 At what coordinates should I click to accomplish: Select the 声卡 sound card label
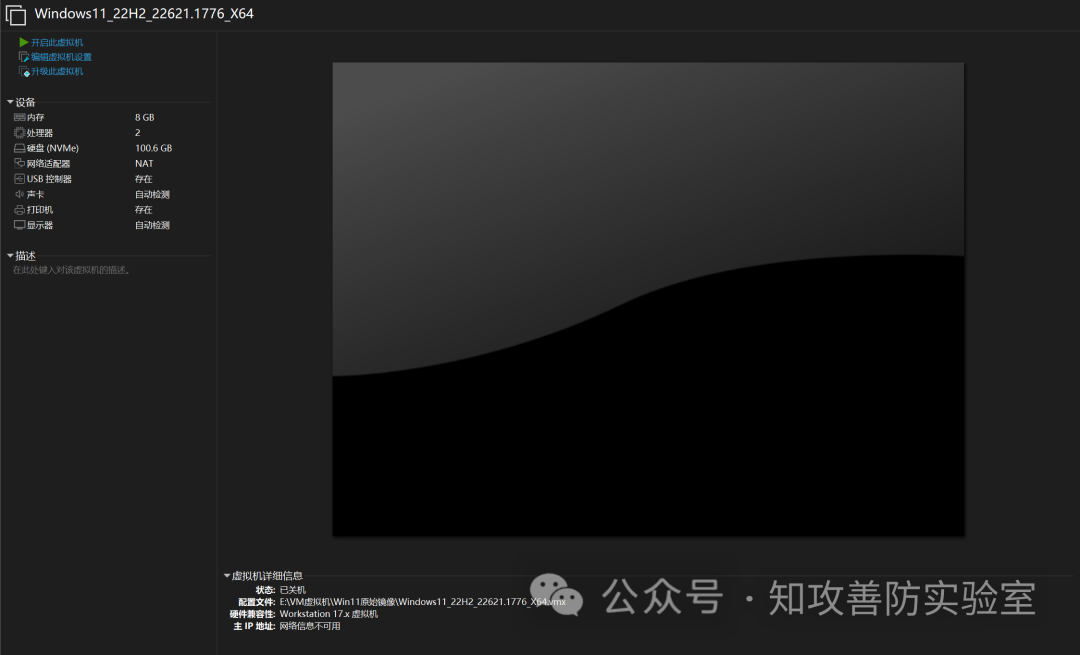pyautogui.click(x=35, y=194)
